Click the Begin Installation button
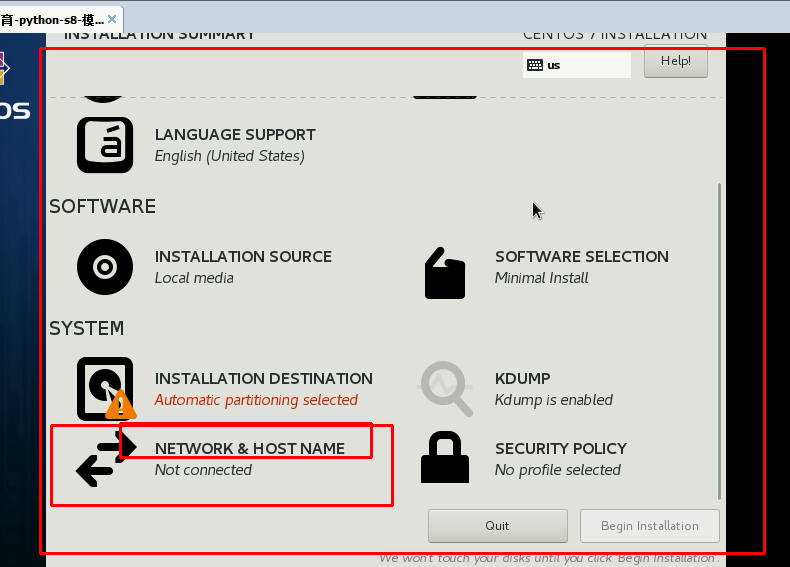790x567 pixels. 649,526
